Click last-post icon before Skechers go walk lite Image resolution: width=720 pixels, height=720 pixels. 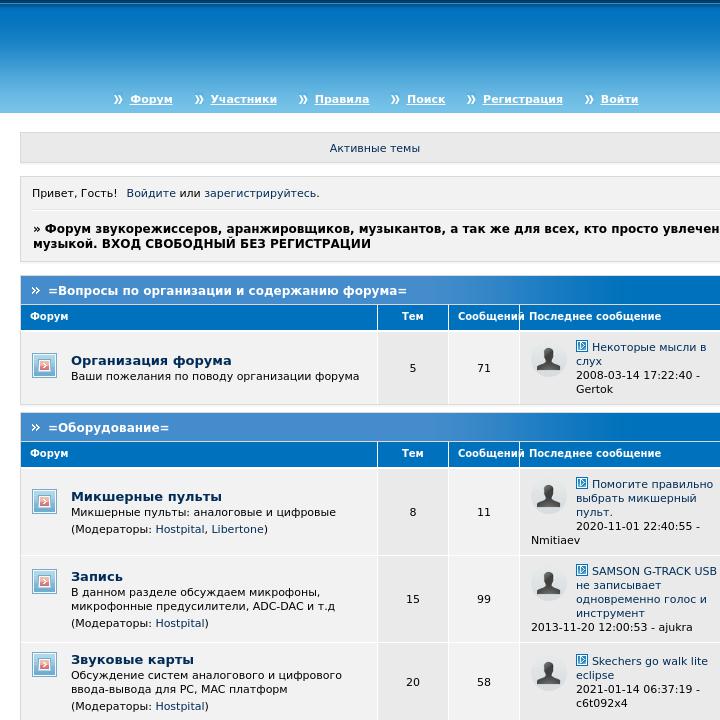(x=582, y=660)
